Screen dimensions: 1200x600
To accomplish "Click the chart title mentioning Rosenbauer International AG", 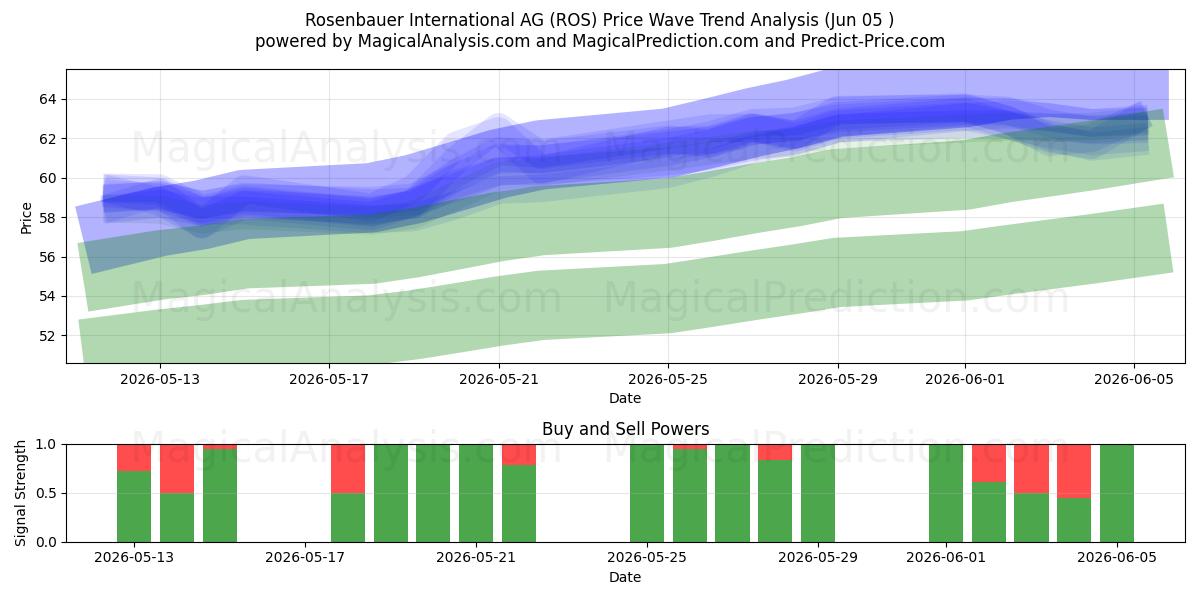I will [600, 19].
